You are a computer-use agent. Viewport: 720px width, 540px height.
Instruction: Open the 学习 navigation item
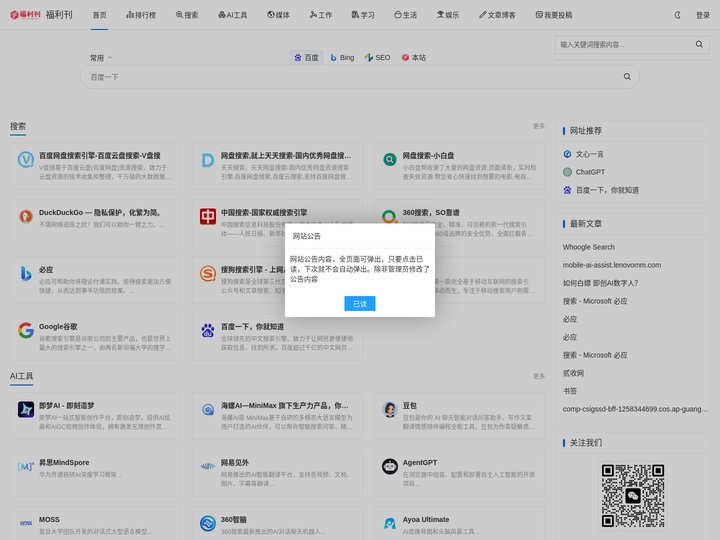[363, 15]
